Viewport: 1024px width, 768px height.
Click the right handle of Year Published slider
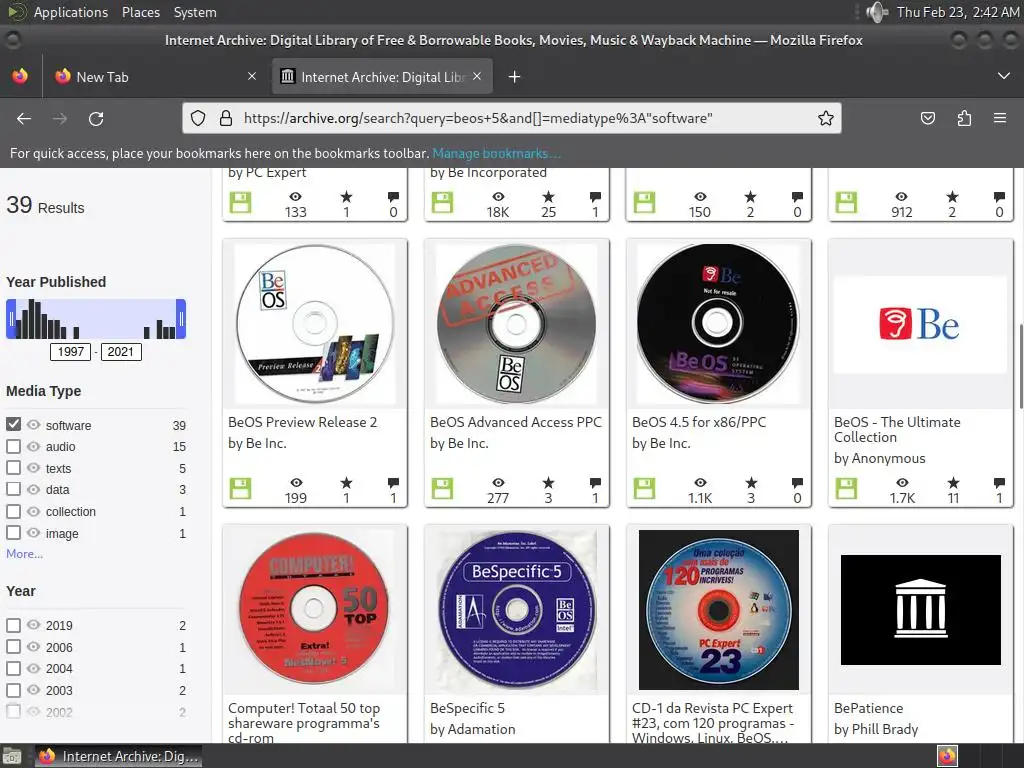point(181,319)
